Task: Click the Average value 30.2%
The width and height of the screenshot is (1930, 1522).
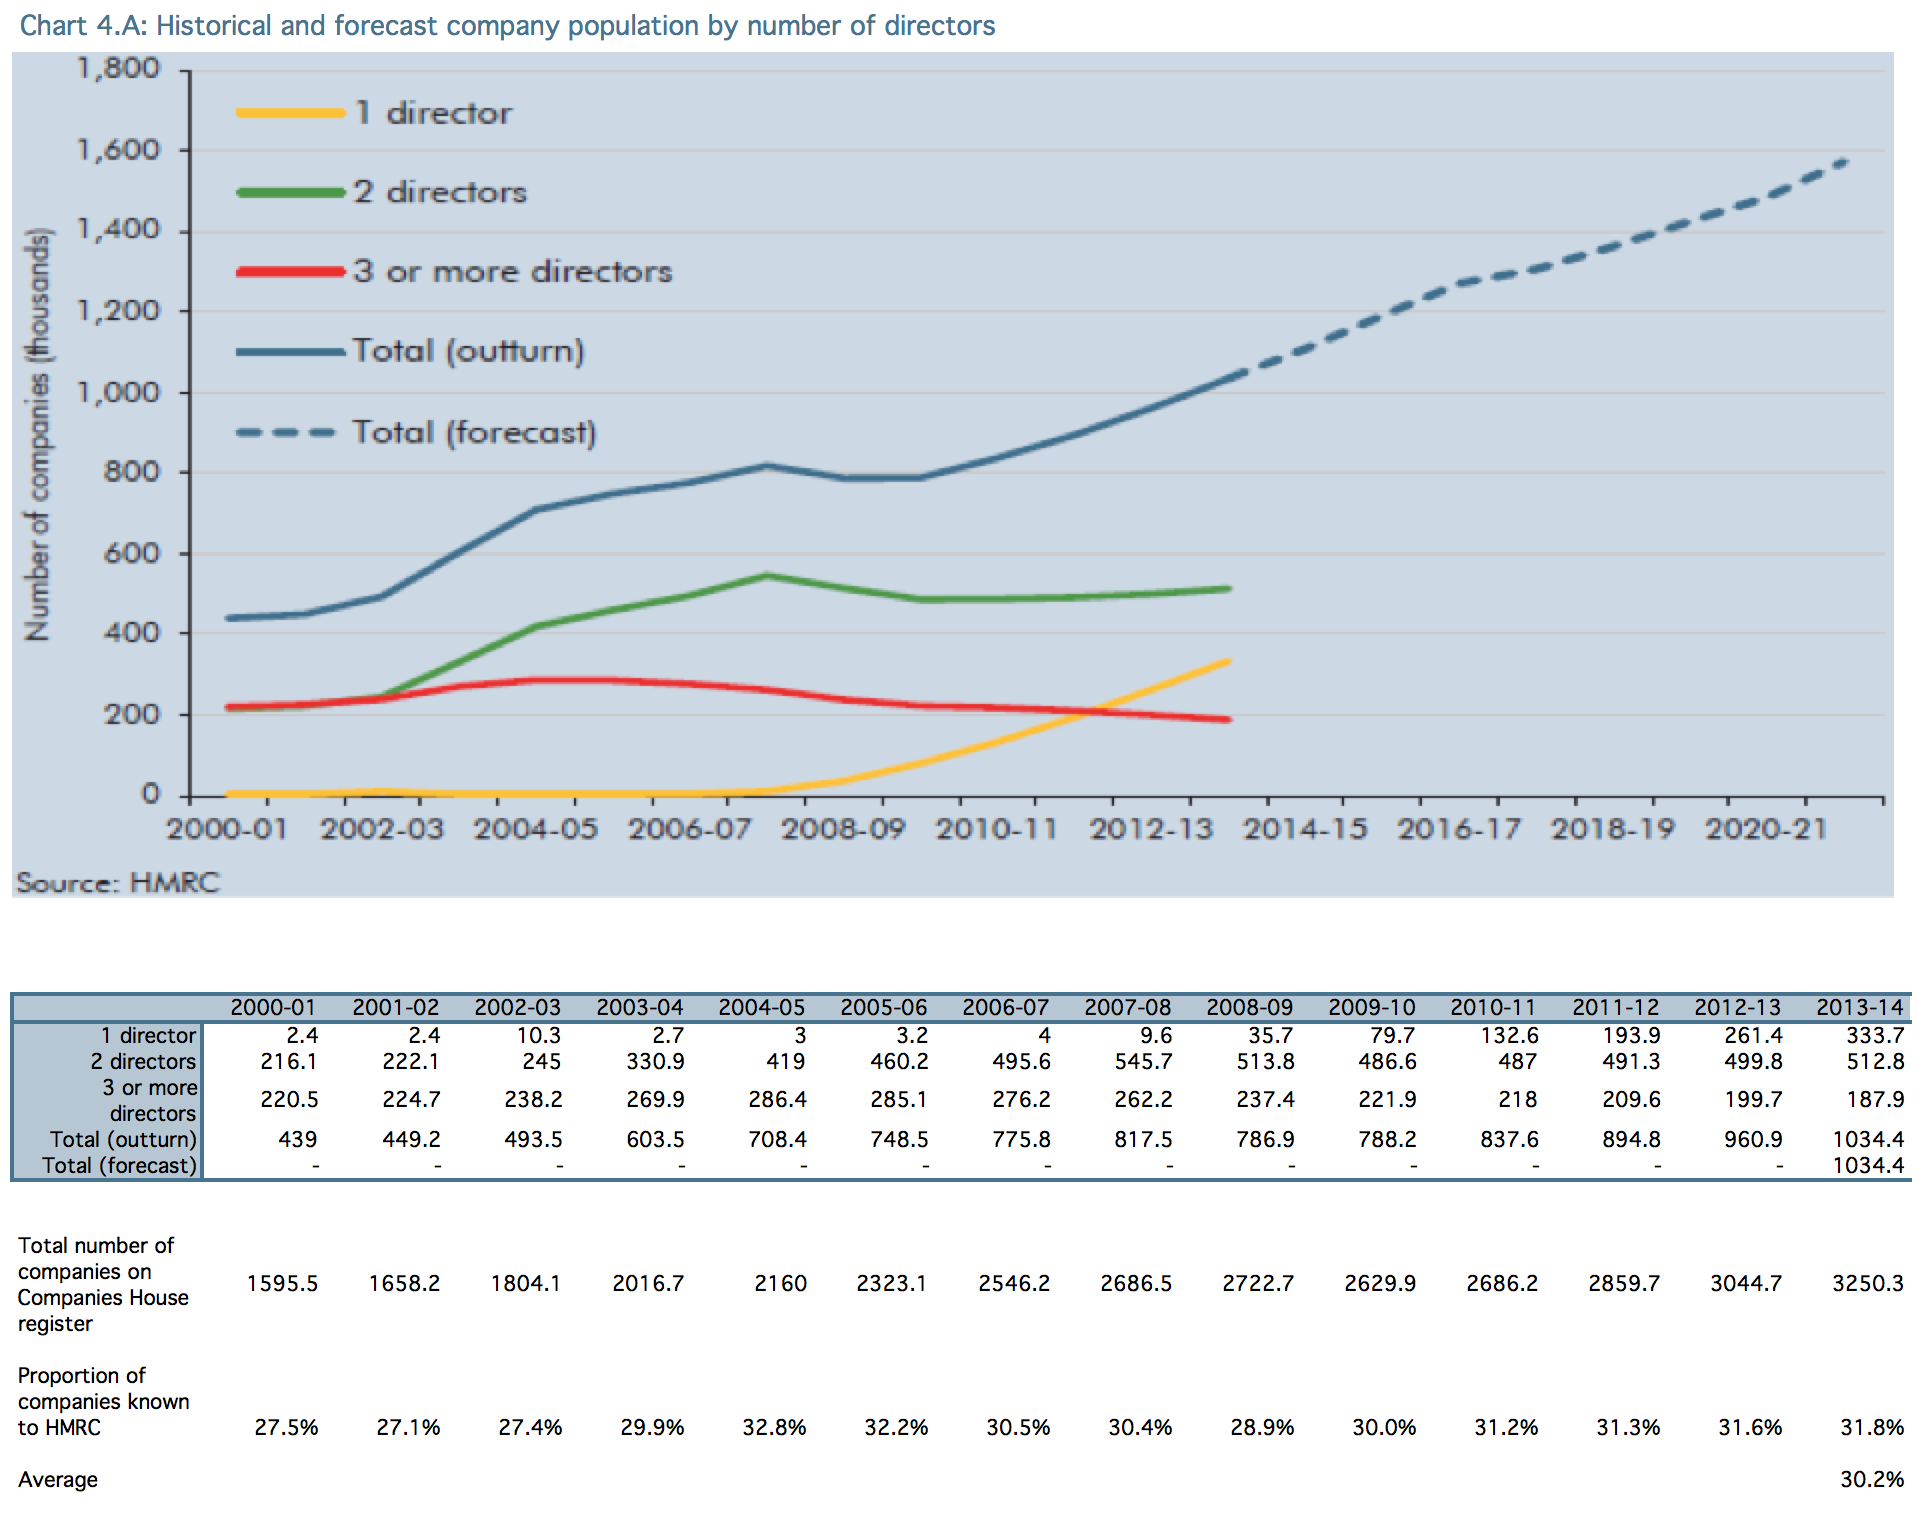Action: (1871, 1479)
